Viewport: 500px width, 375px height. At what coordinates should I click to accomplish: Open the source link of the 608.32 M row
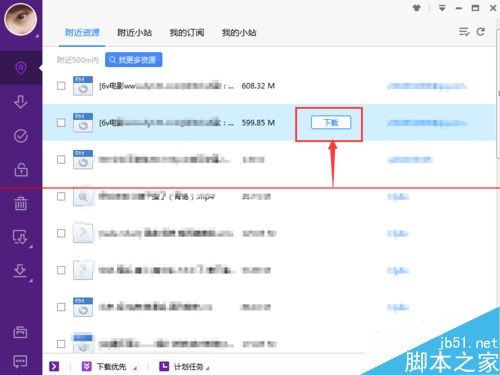pos(427,86)
